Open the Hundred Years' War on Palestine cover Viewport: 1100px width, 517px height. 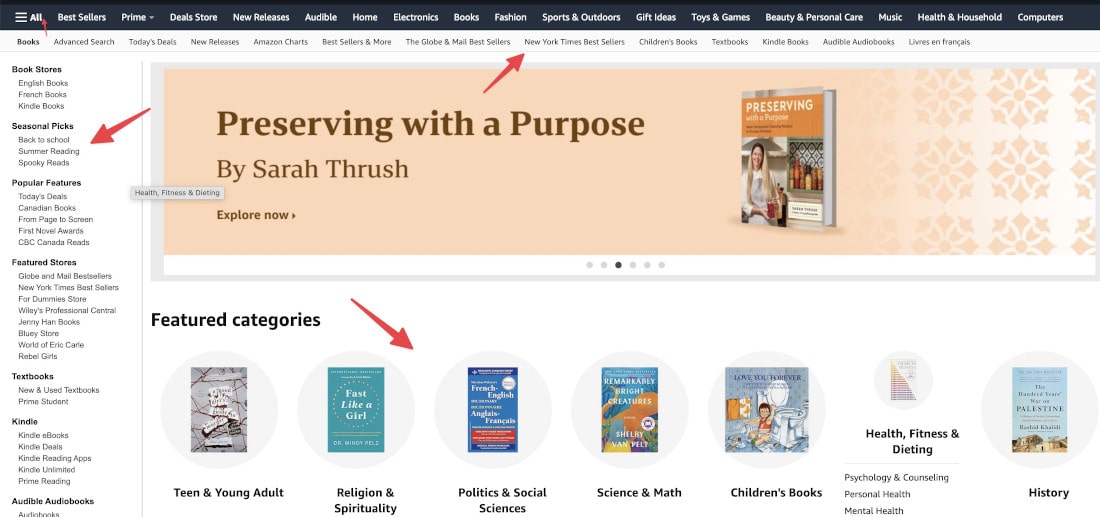(x=1040, y=409)
